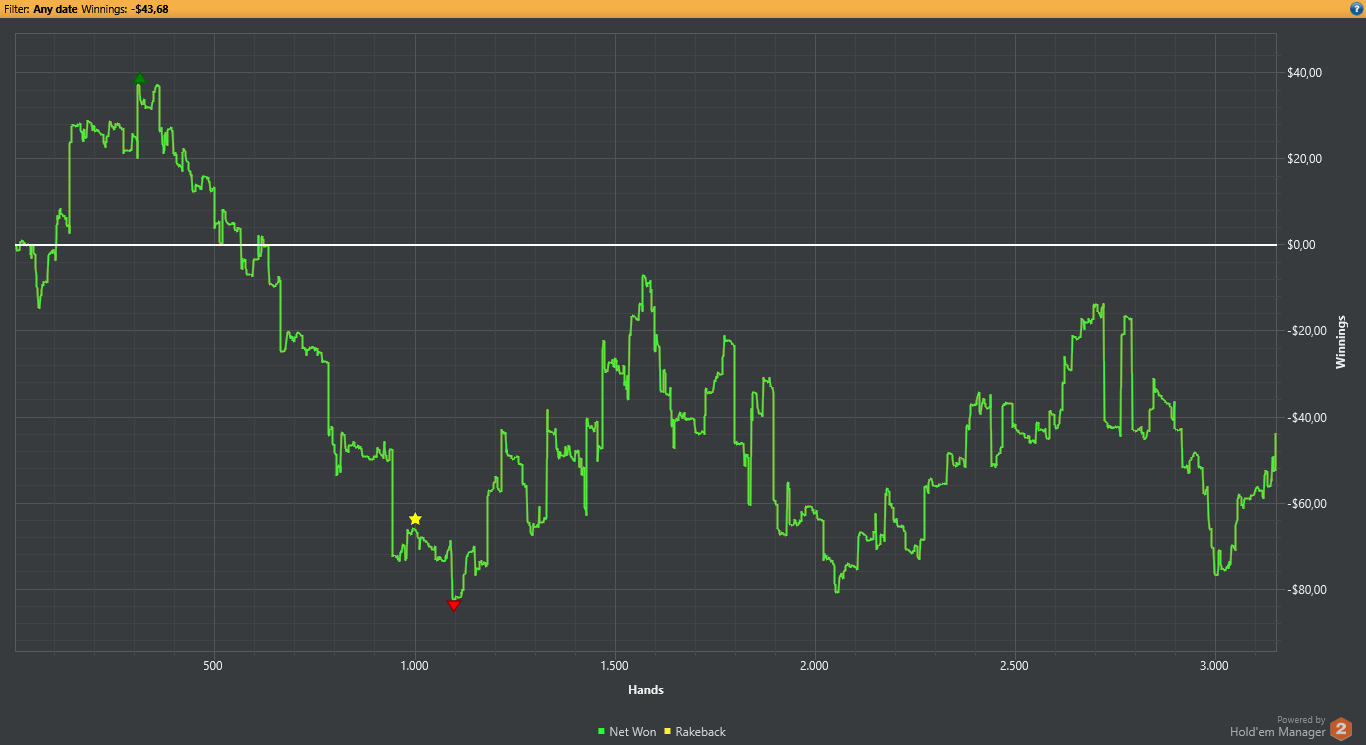Image resolution: width=1366 pixels, height=745 pixels.
Task: Click the '2.500' hands axis label
Action: point(1014,665)
